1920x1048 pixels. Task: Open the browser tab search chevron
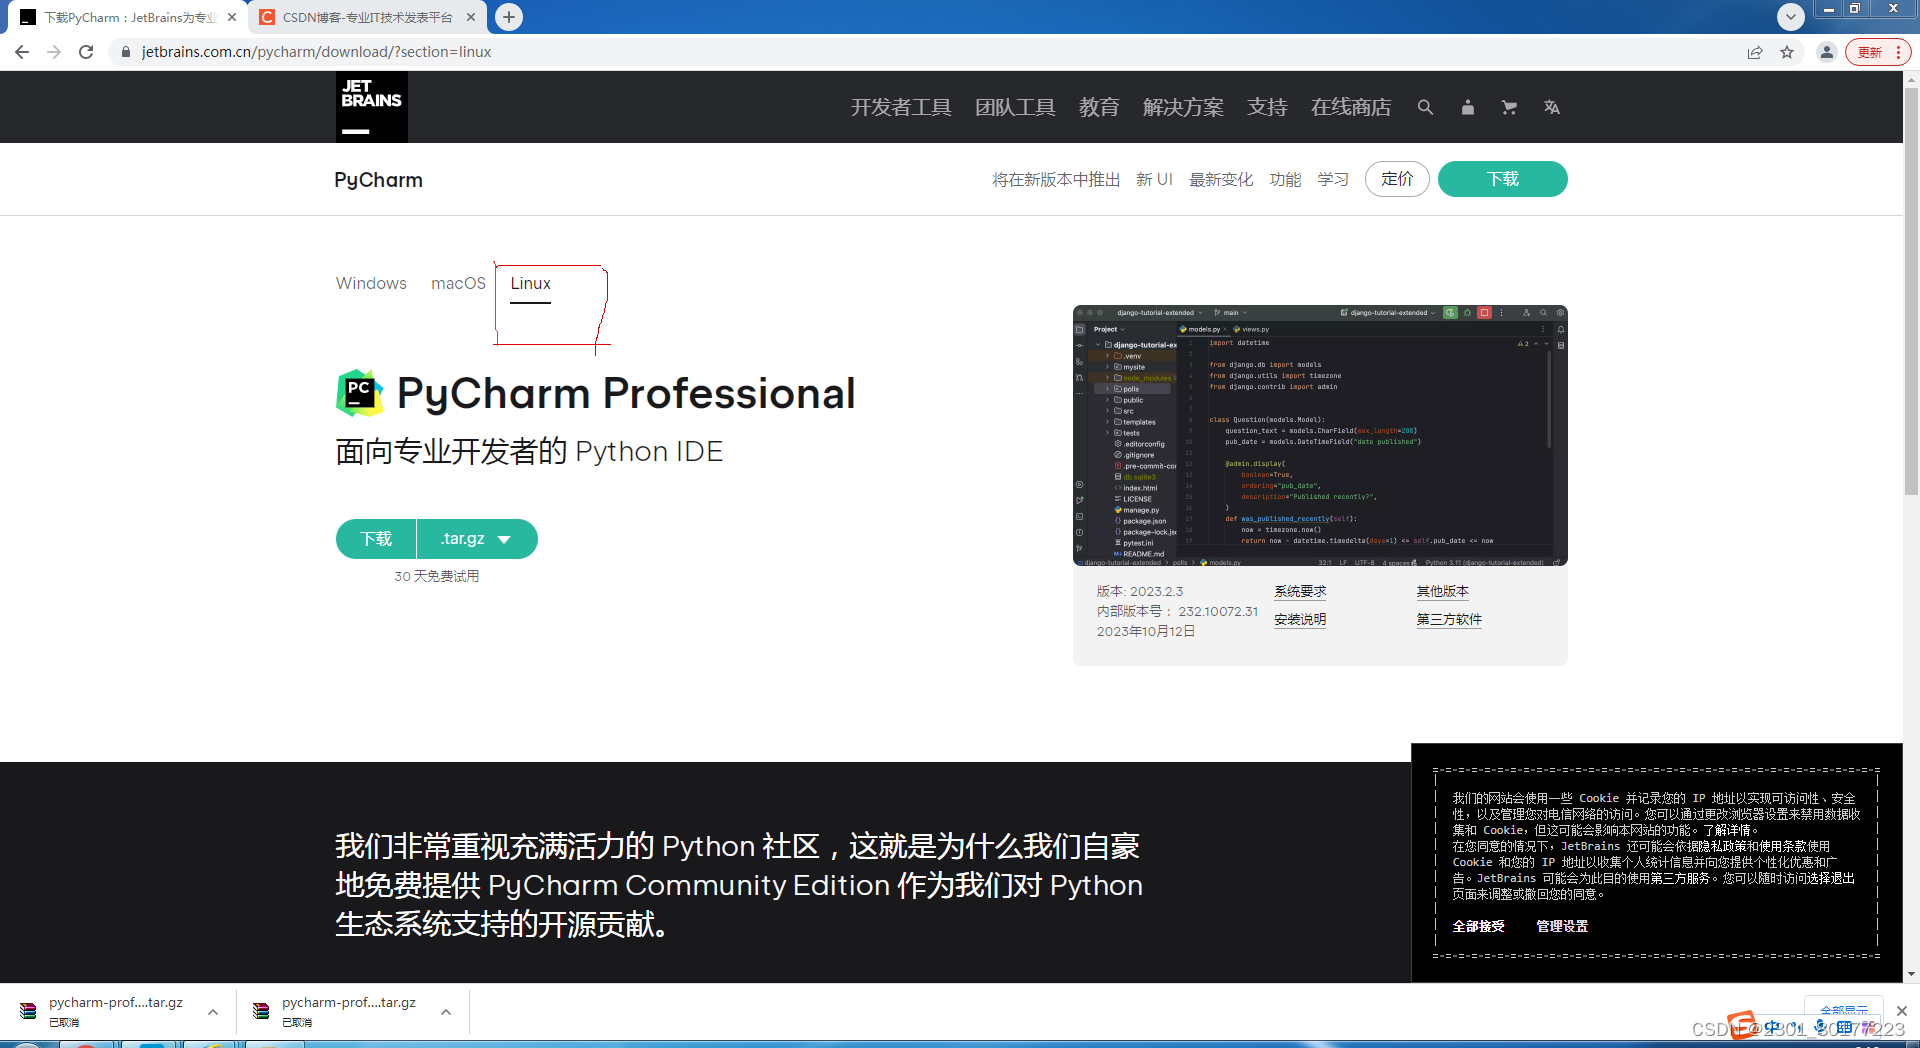[1790, 16]
